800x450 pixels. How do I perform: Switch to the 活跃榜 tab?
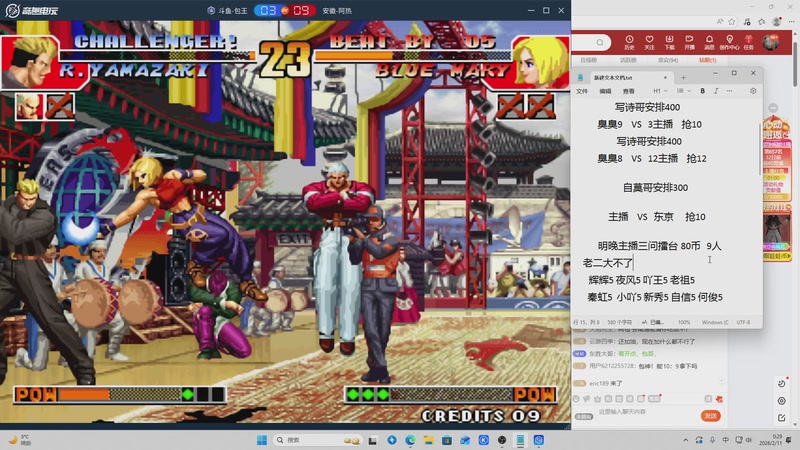[628, 60]
